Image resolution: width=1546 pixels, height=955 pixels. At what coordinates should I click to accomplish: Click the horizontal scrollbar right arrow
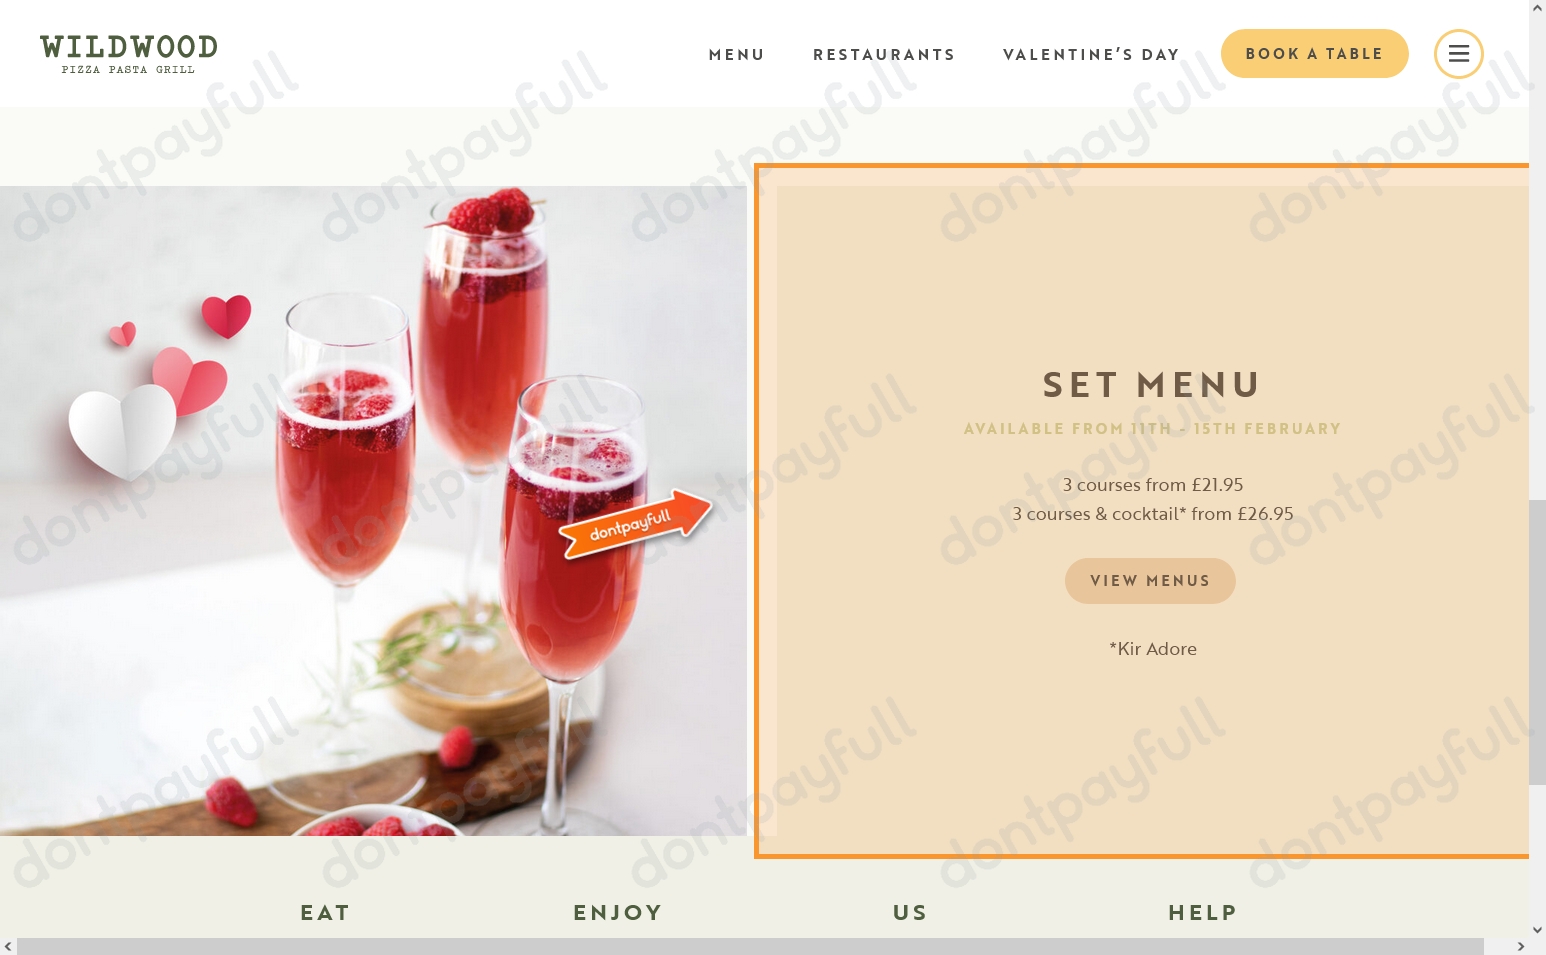(1520, 946)
